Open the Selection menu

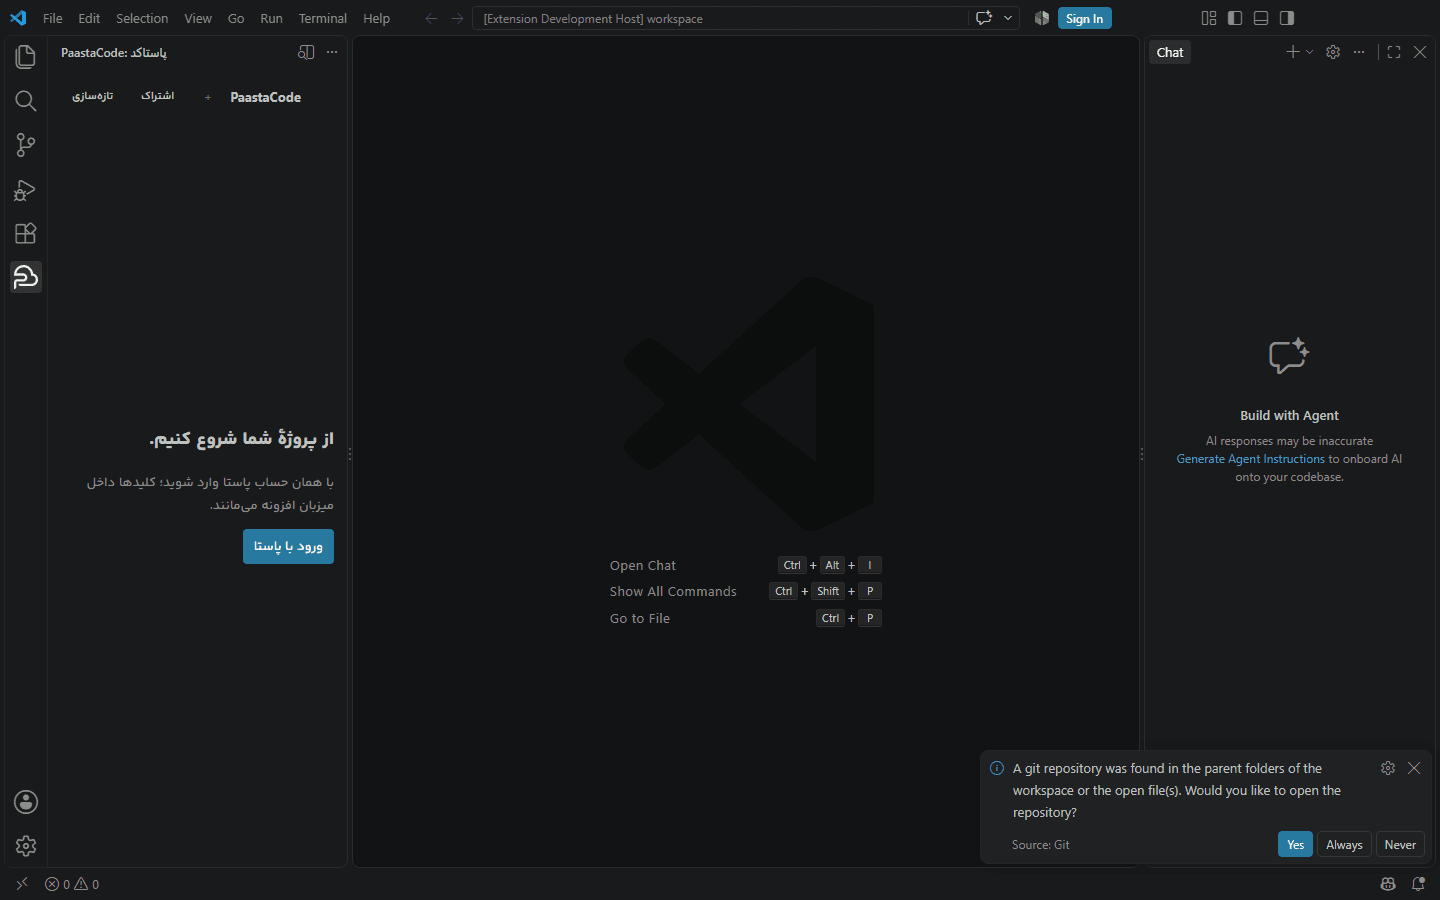[142, 18]
